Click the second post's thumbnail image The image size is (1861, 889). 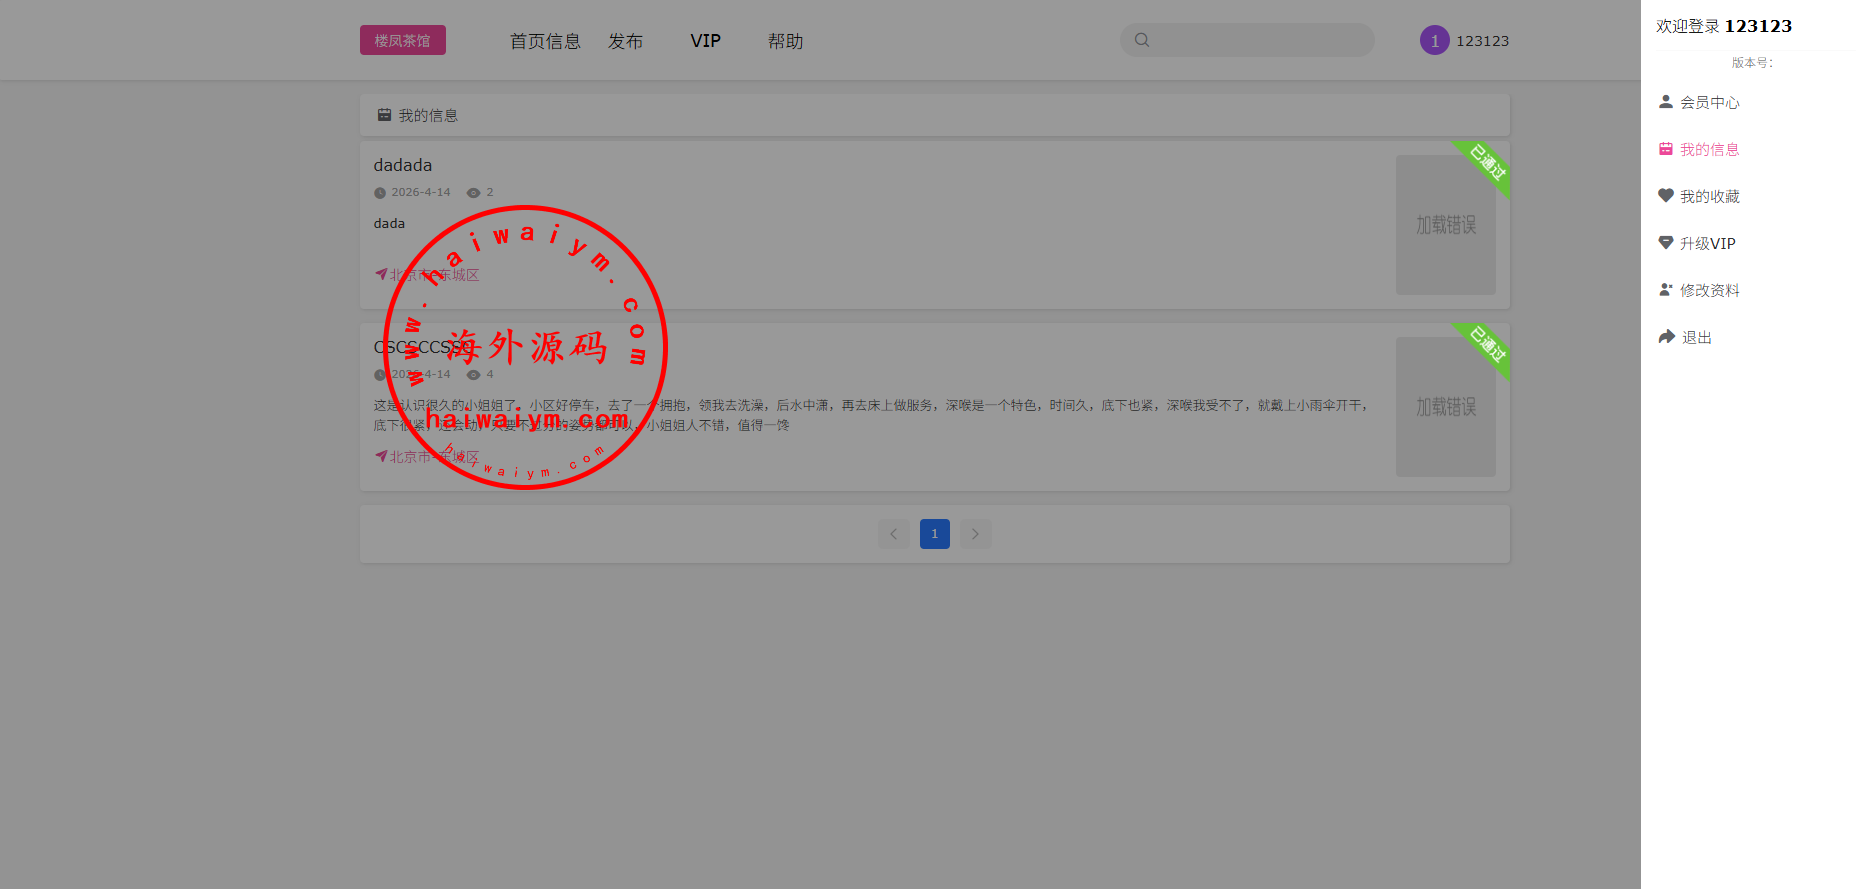pos(1445,407)
